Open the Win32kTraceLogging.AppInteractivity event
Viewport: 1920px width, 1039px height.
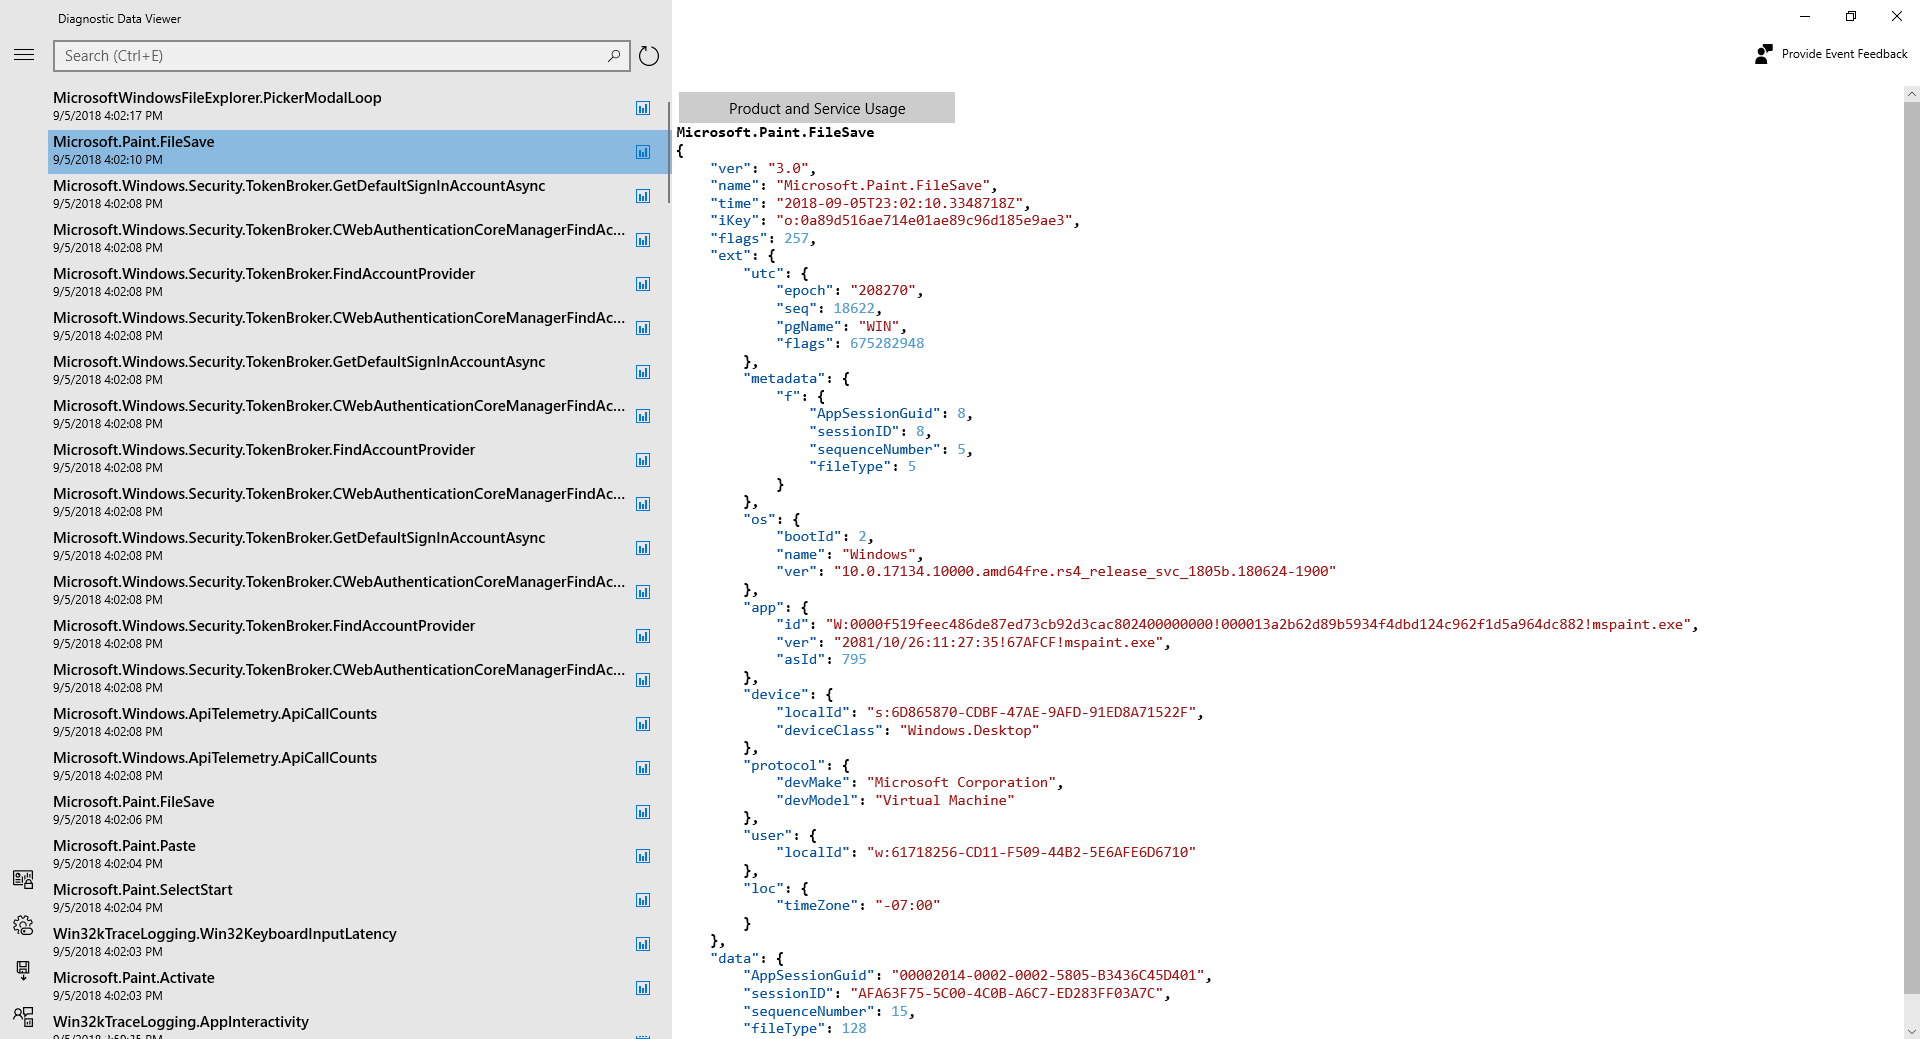click(181, 1022)
